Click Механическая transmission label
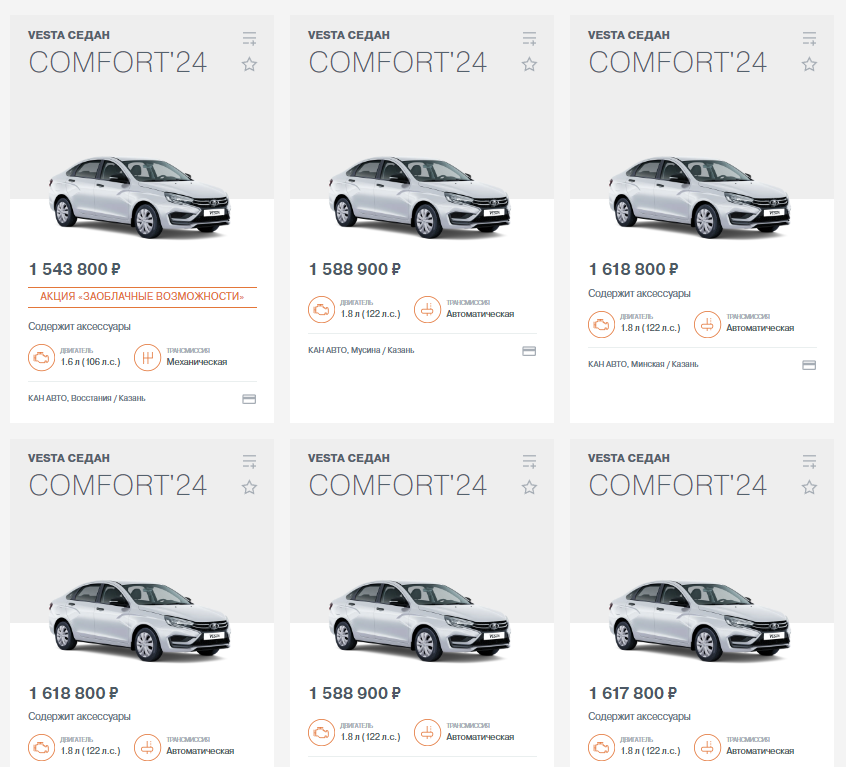This screenshot has height=767, width=846. 197,362
